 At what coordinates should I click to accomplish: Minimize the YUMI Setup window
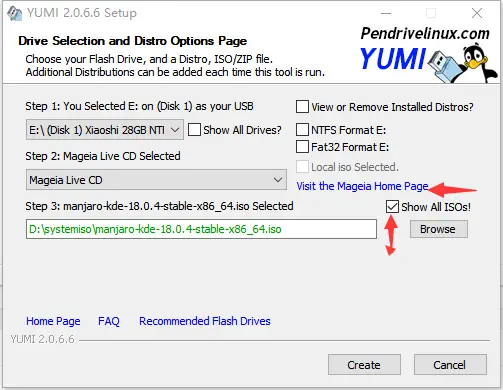click(386, 13)
